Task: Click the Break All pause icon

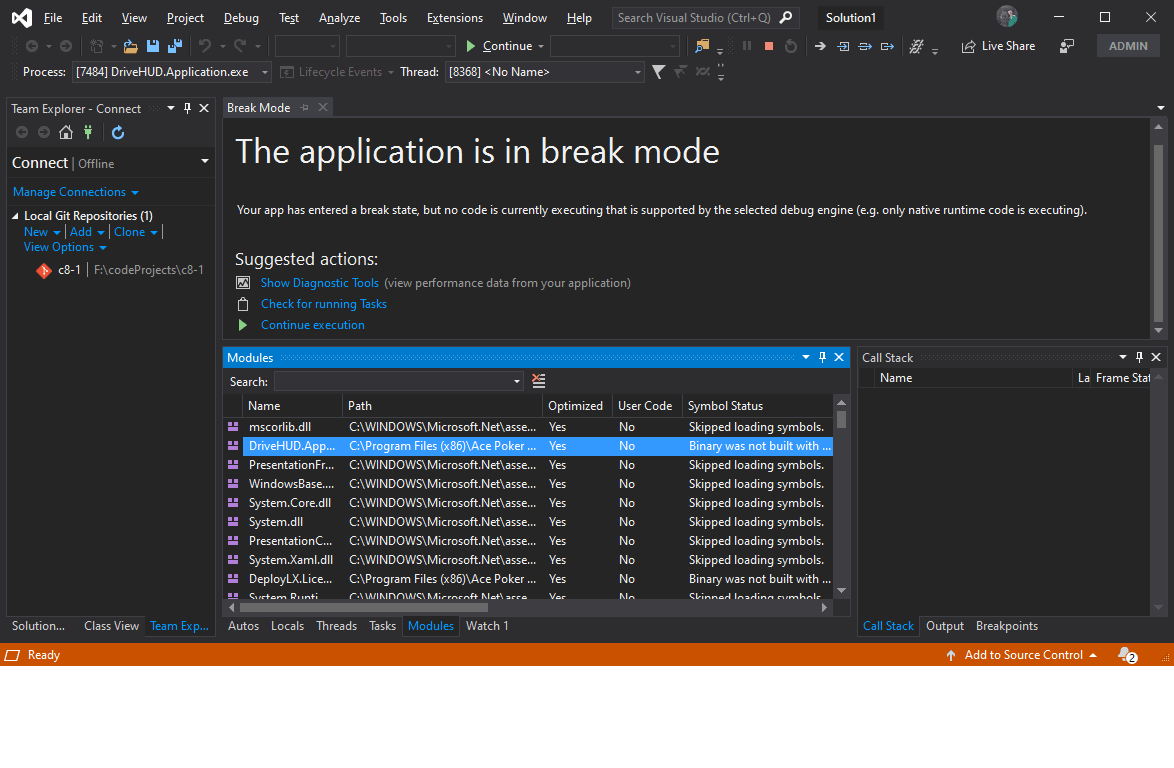Action: click(x=746, y=45)
